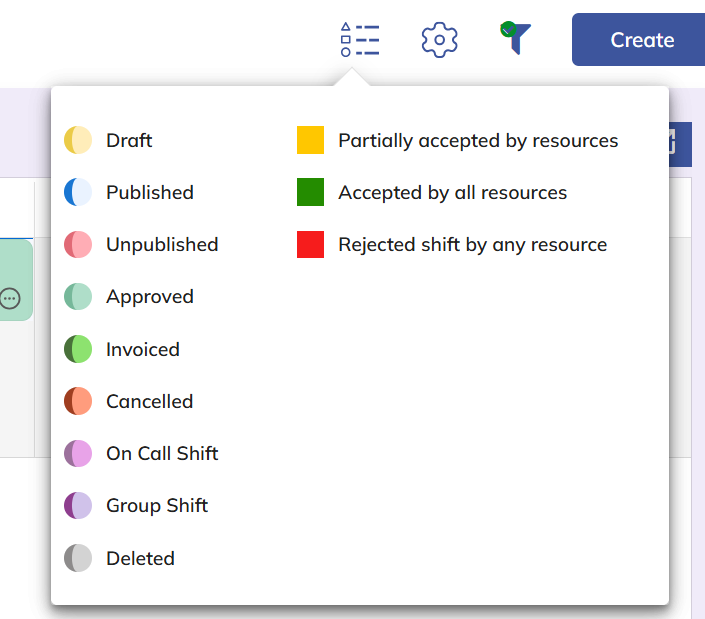Click the legend list icon in toolbar
Screen dimensions: 705x619
[359, 40]
